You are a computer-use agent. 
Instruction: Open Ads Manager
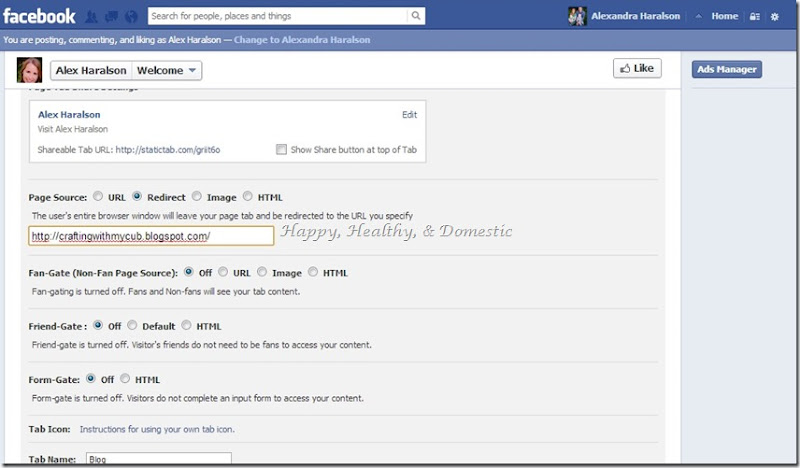coord(727,69)
